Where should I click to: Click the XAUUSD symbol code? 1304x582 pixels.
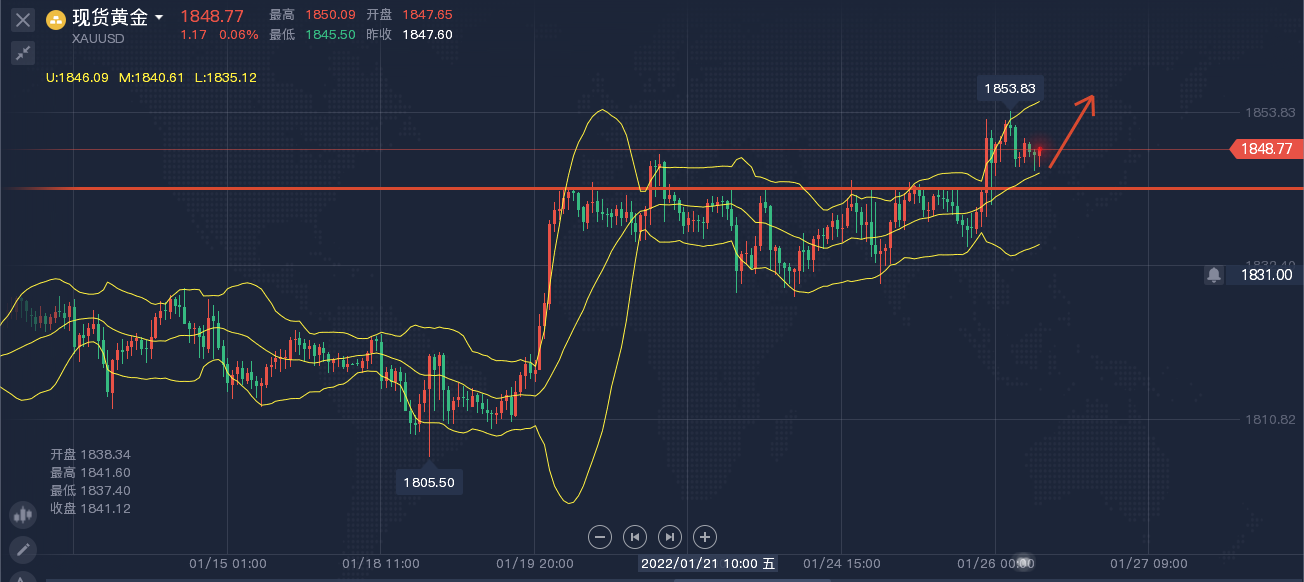[x=98, y=40]
